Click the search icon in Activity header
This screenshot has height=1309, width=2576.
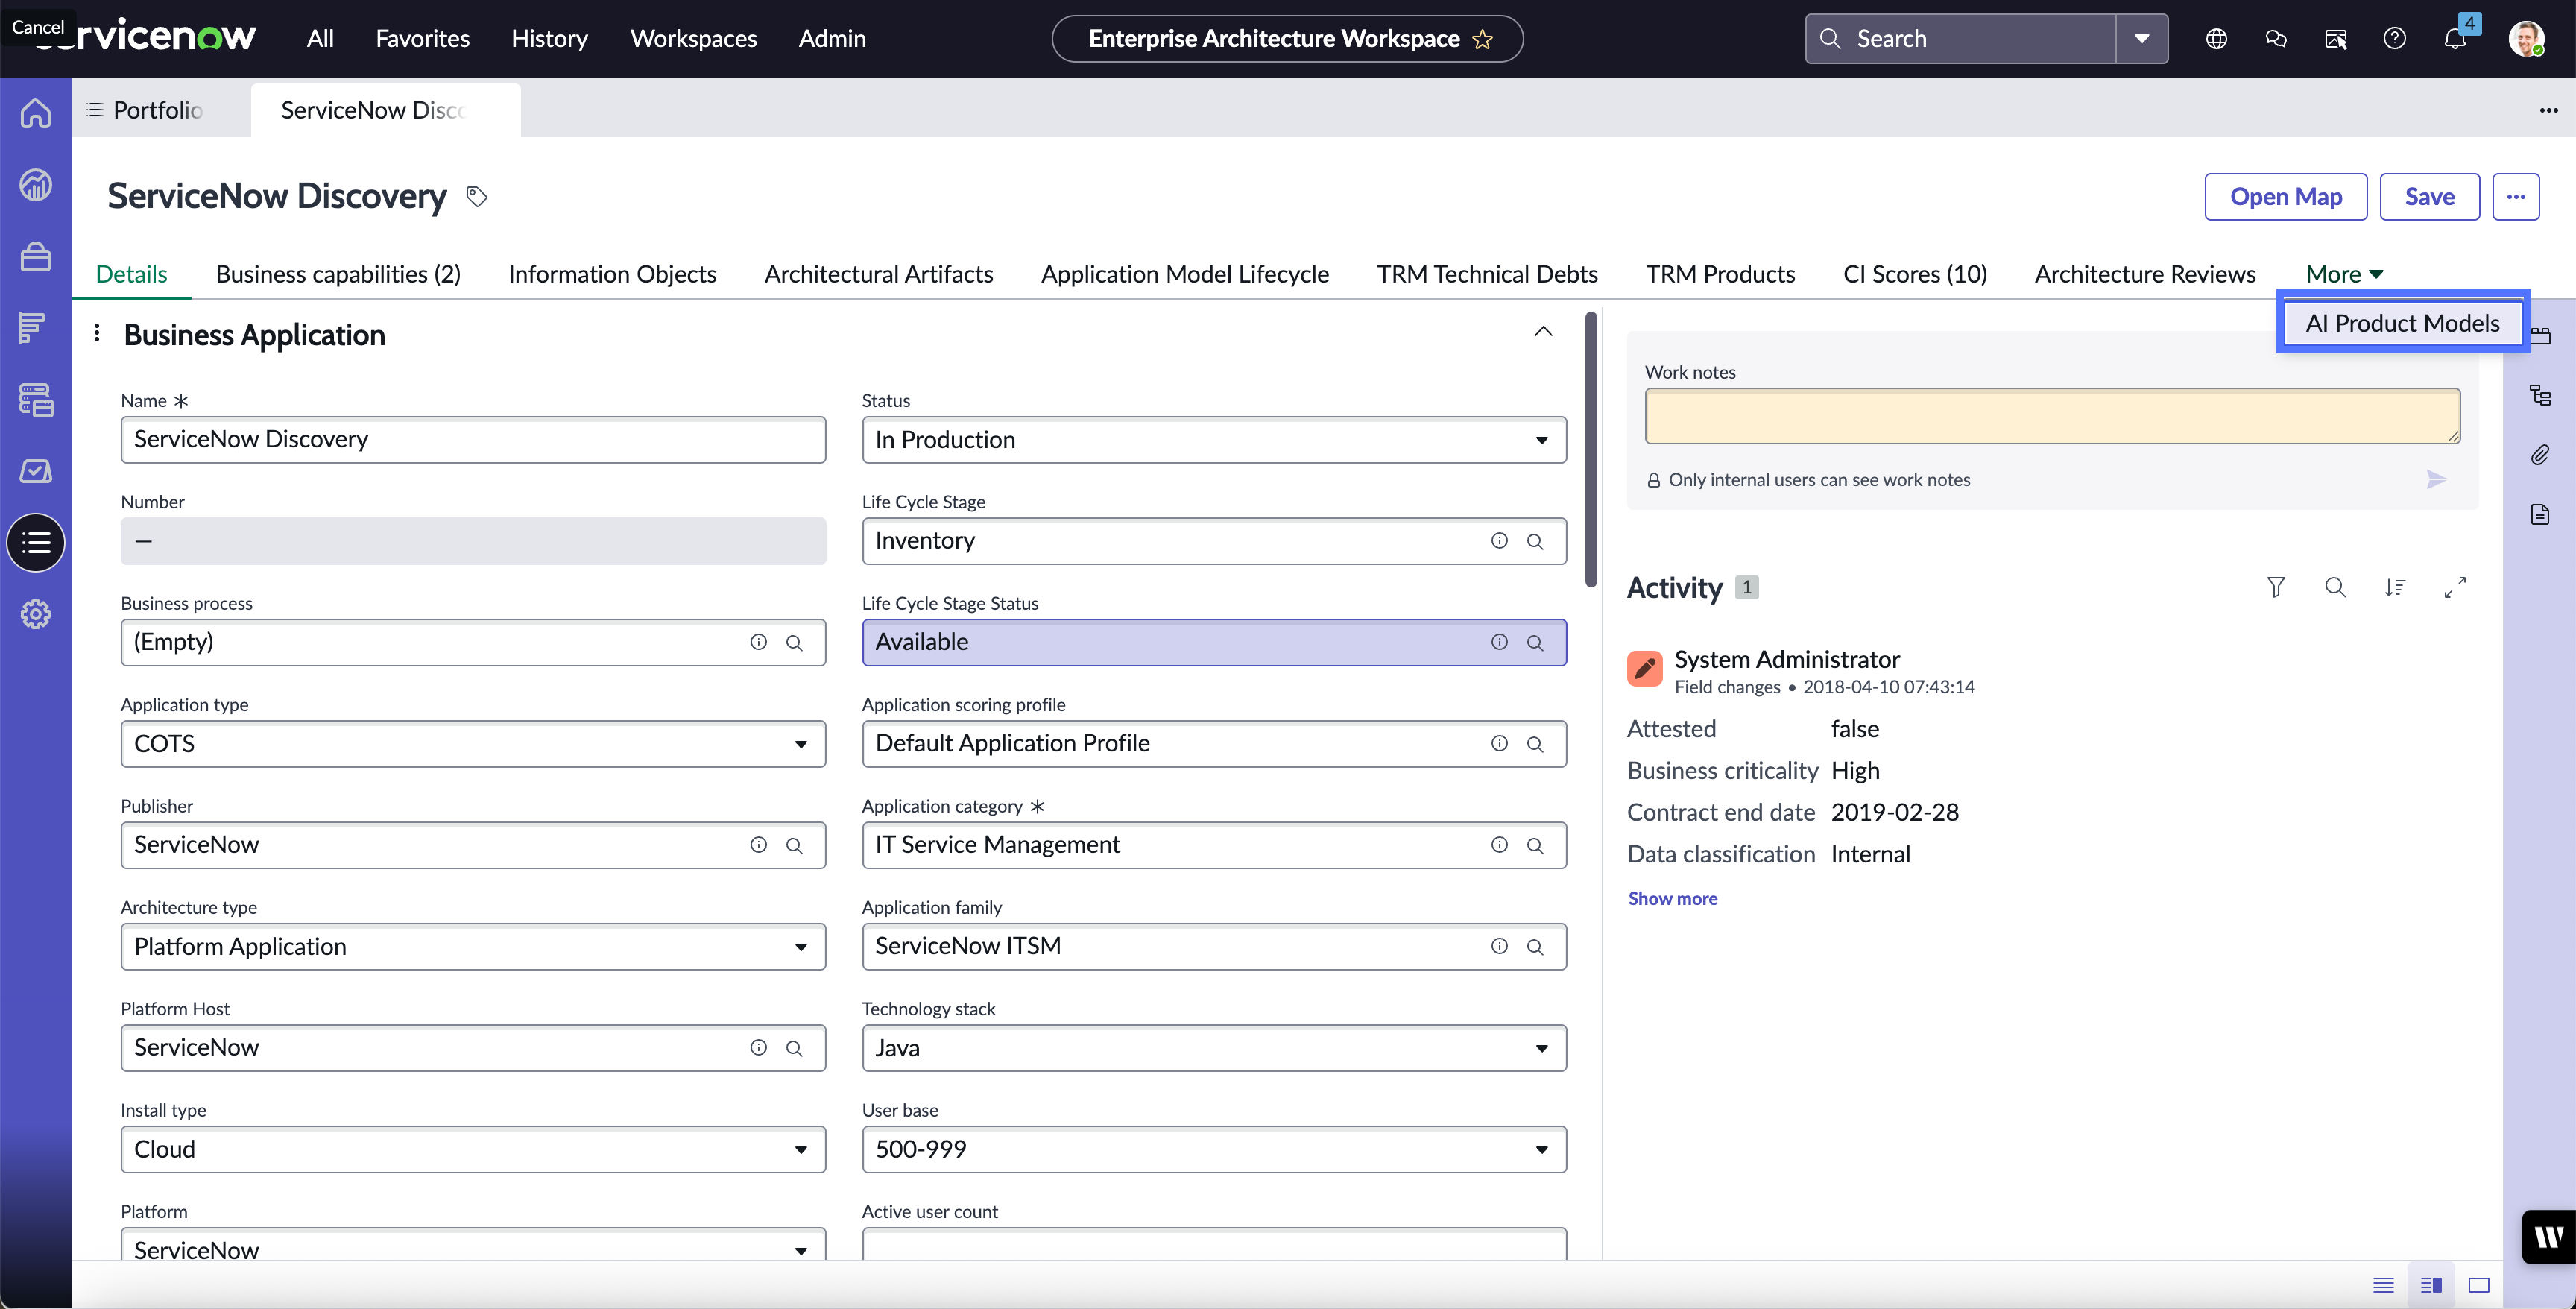click(2335, 587)
